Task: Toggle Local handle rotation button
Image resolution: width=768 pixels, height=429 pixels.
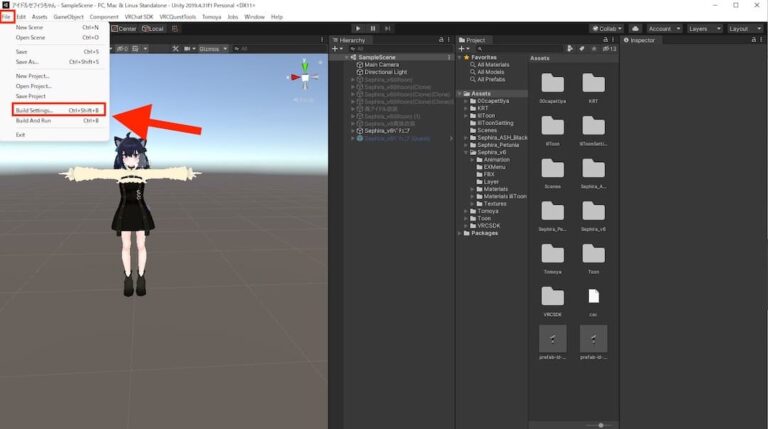Action: click(x=153, y=28)
